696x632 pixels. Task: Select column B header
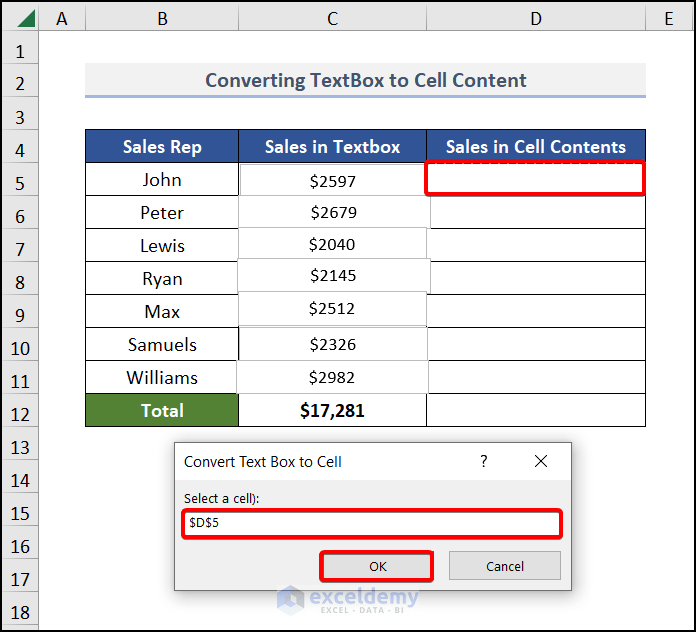162,19
